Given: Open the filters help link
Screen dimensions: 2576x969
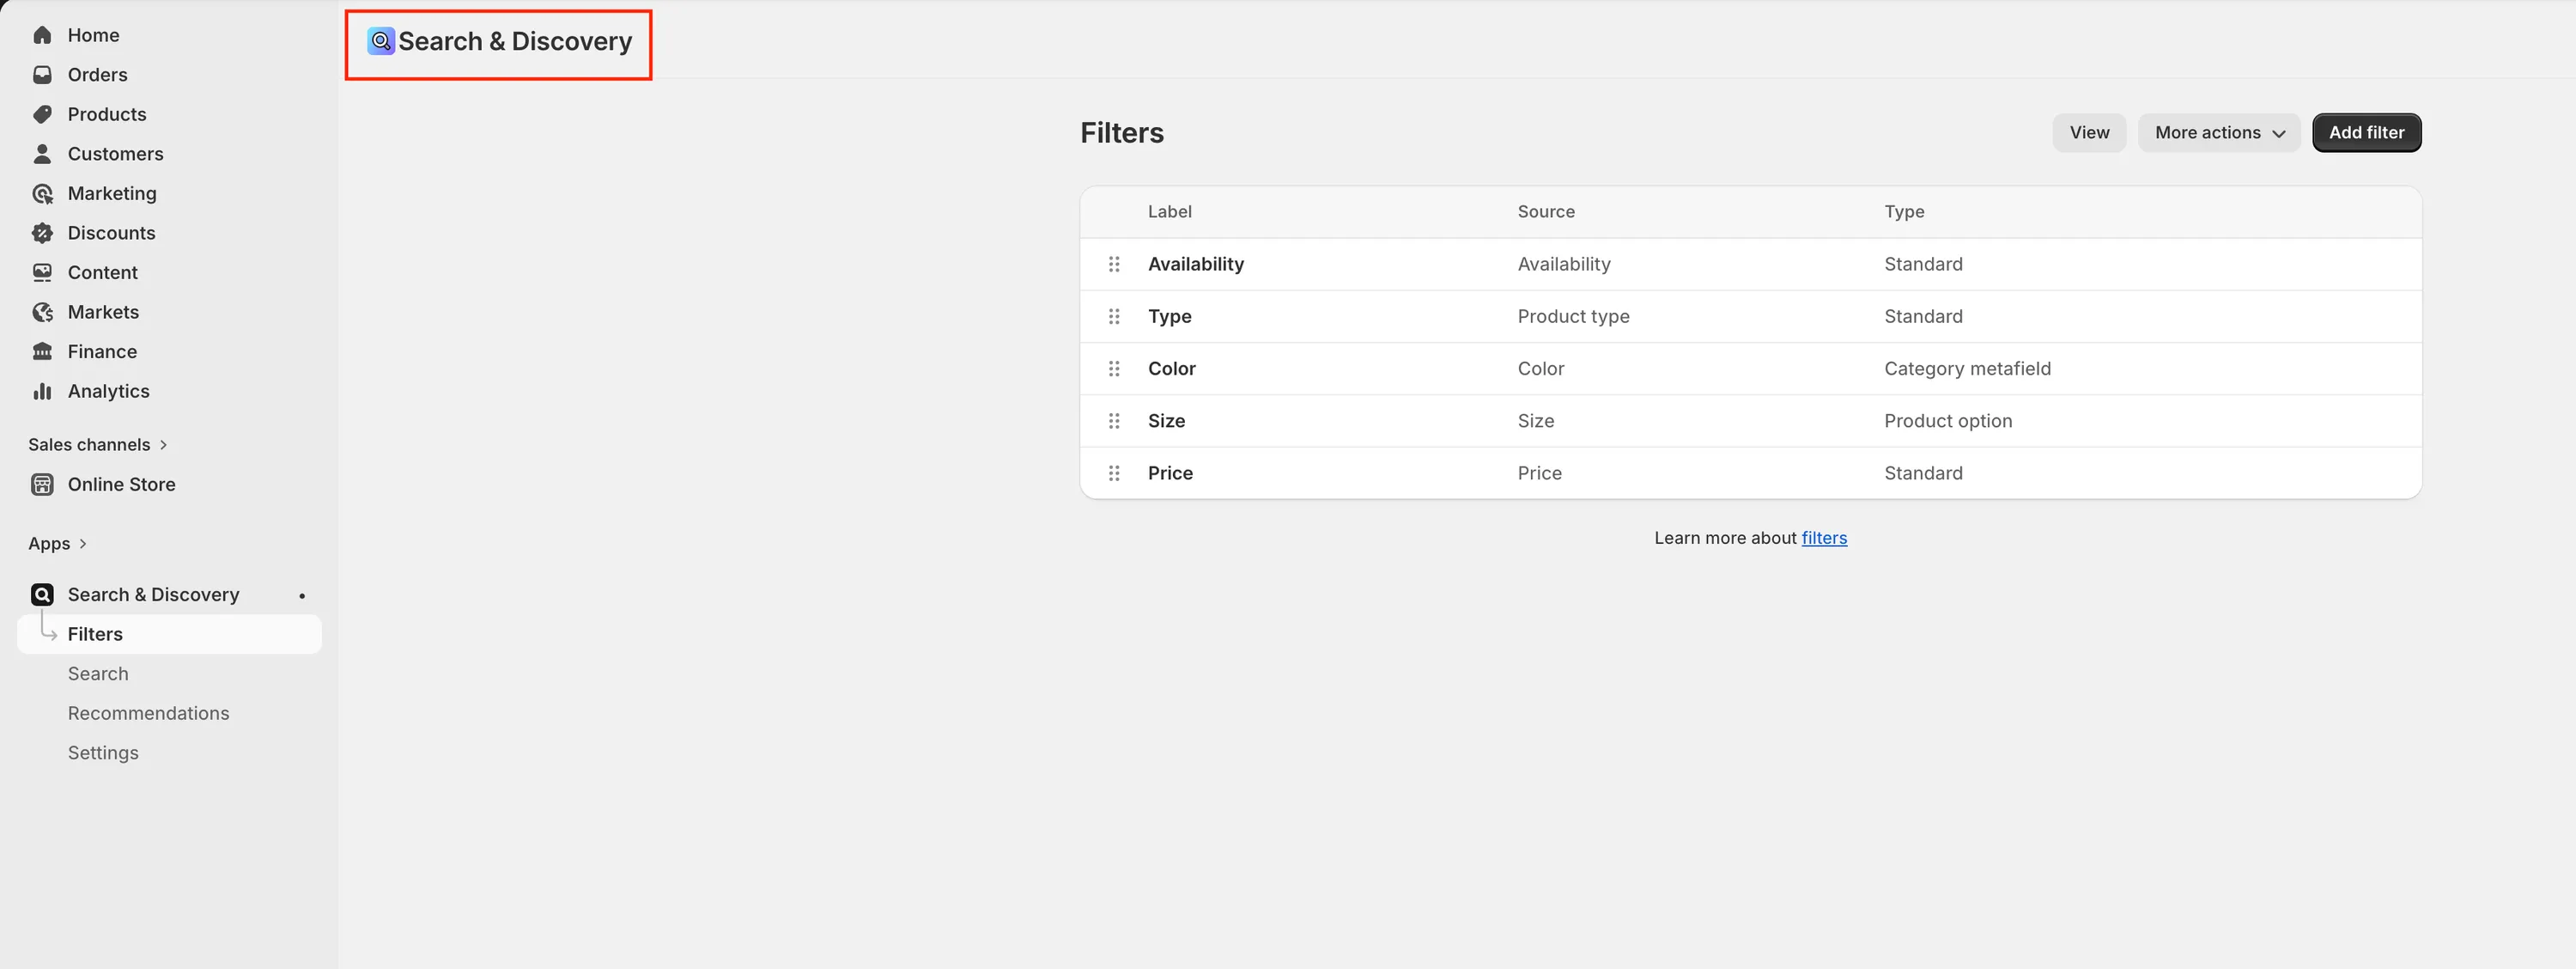Looking at the screenshot, I should click(x=1824, y=538).
